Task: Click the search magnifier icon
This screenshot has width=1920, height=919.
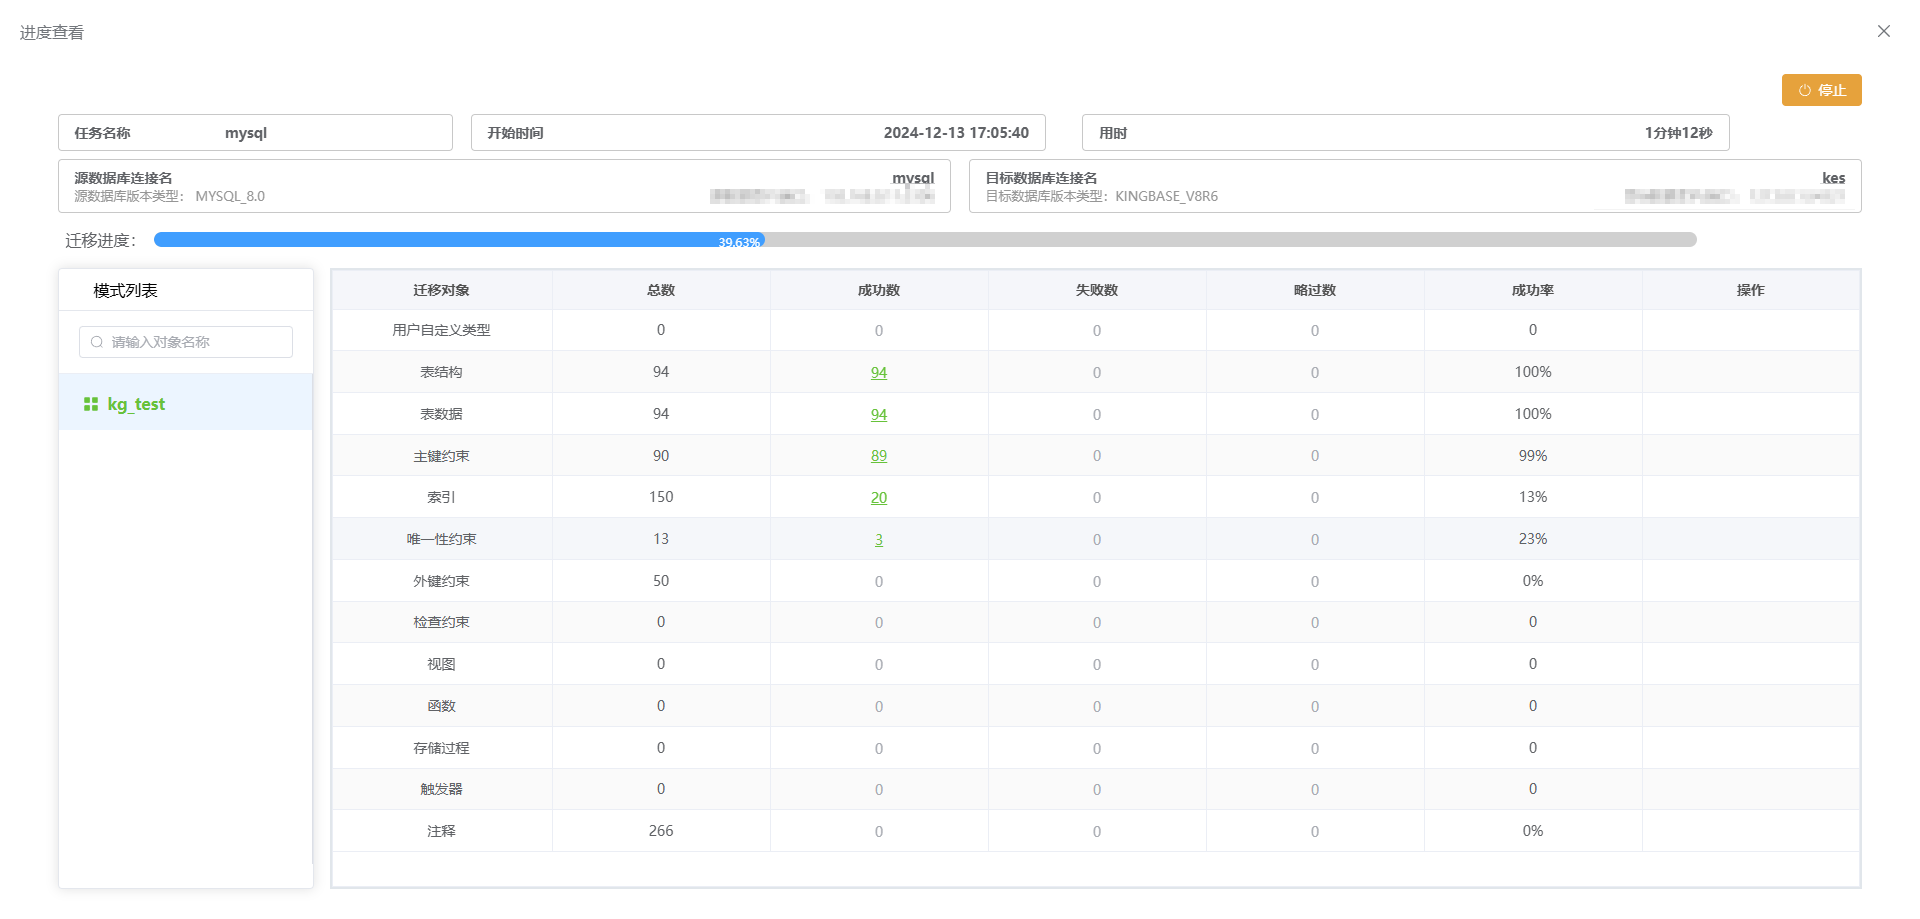Action: click(97, 342)
